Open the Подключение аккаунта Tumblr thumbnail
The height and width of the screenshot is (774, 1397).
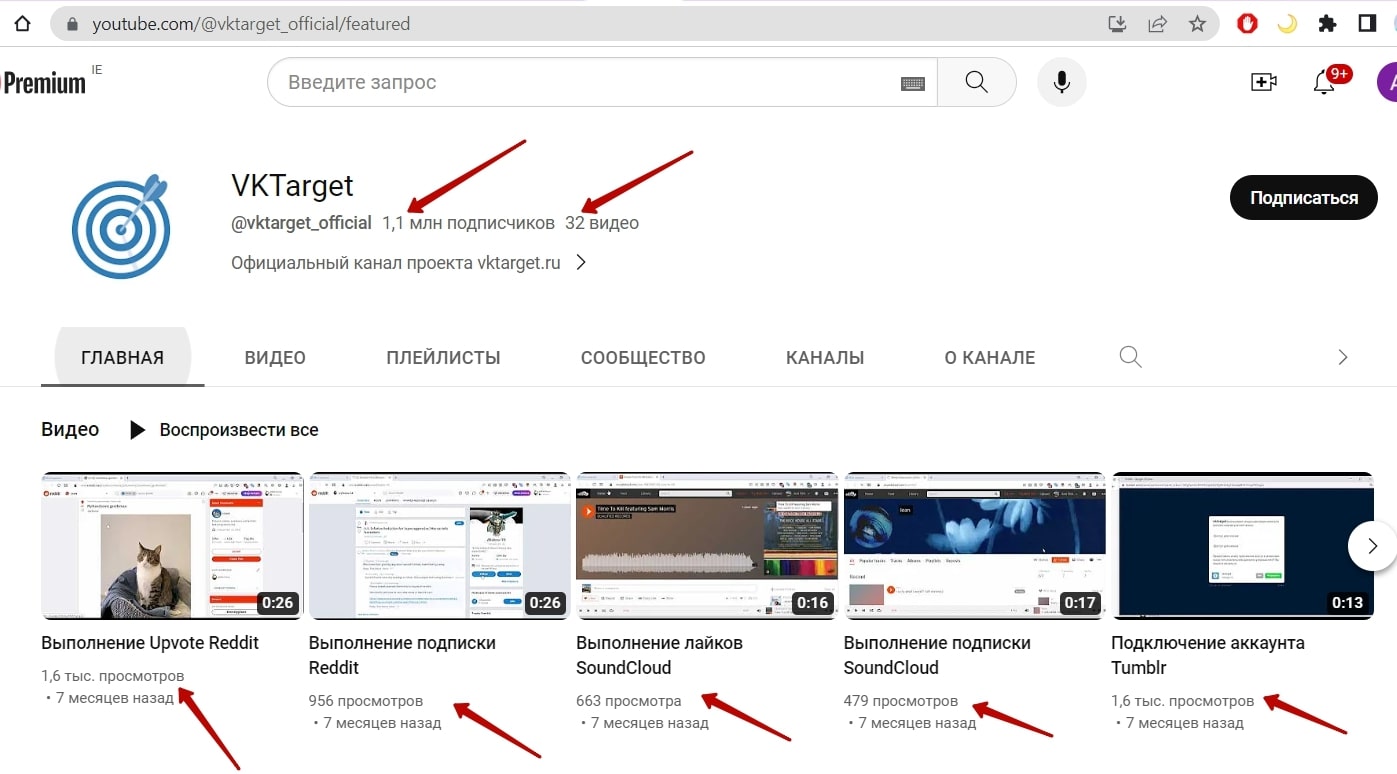(x=1242, y=546)
